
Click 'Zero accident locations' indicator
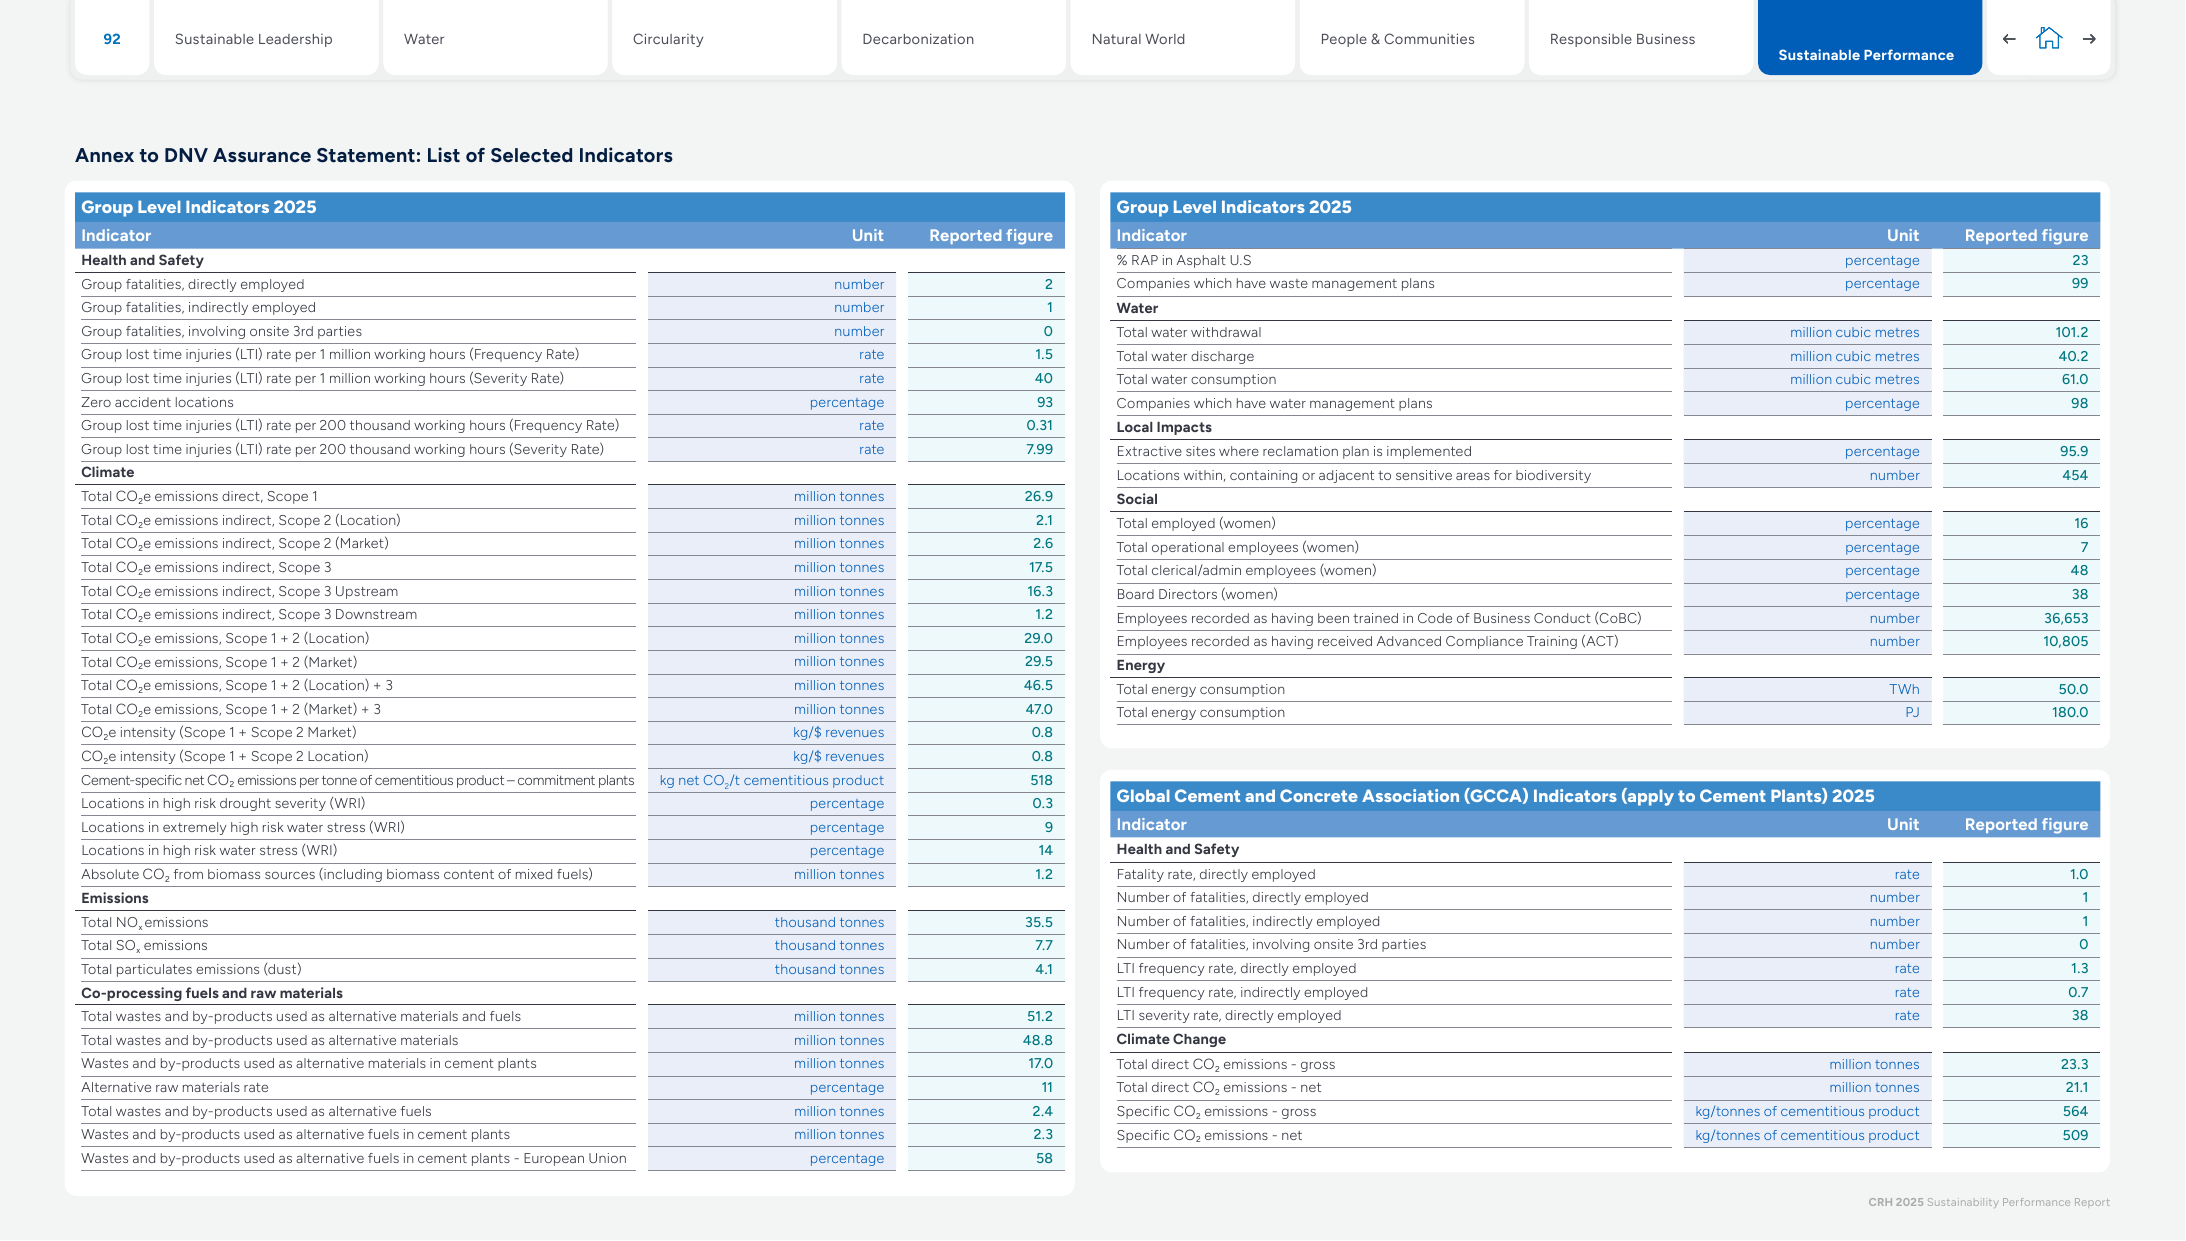click(157, 402)
